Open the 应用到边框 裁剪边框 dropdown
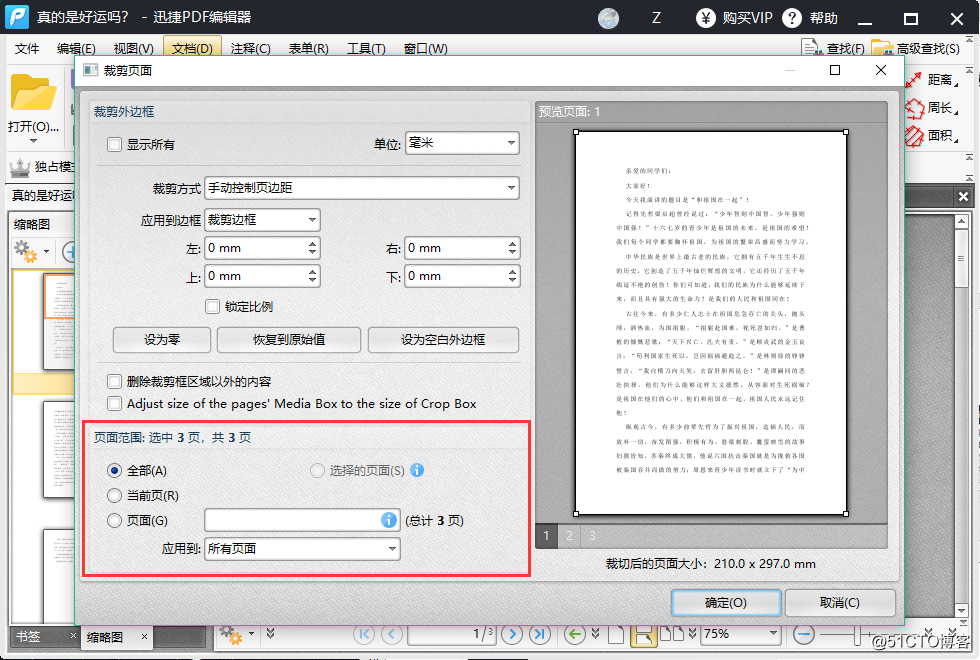 click(262, 219)
